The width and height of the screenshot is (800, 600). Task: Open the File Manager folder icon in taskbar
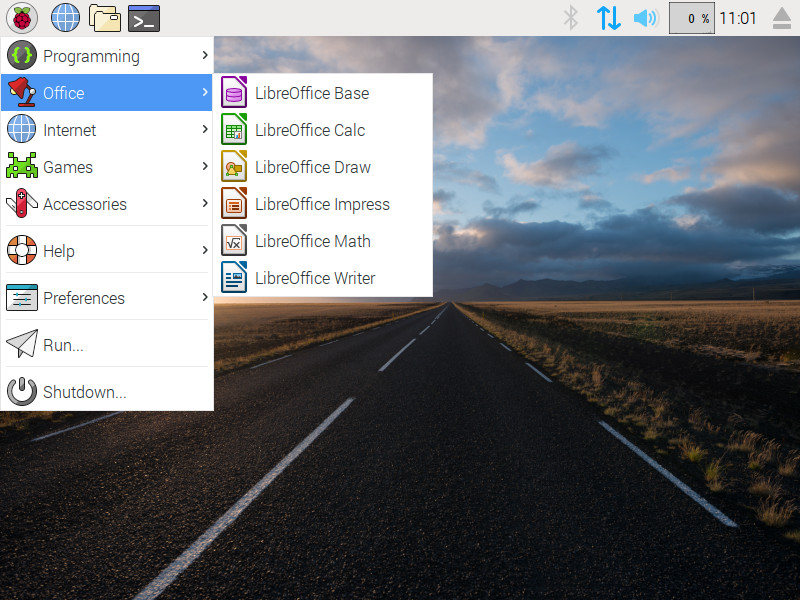tap(105, 18)
